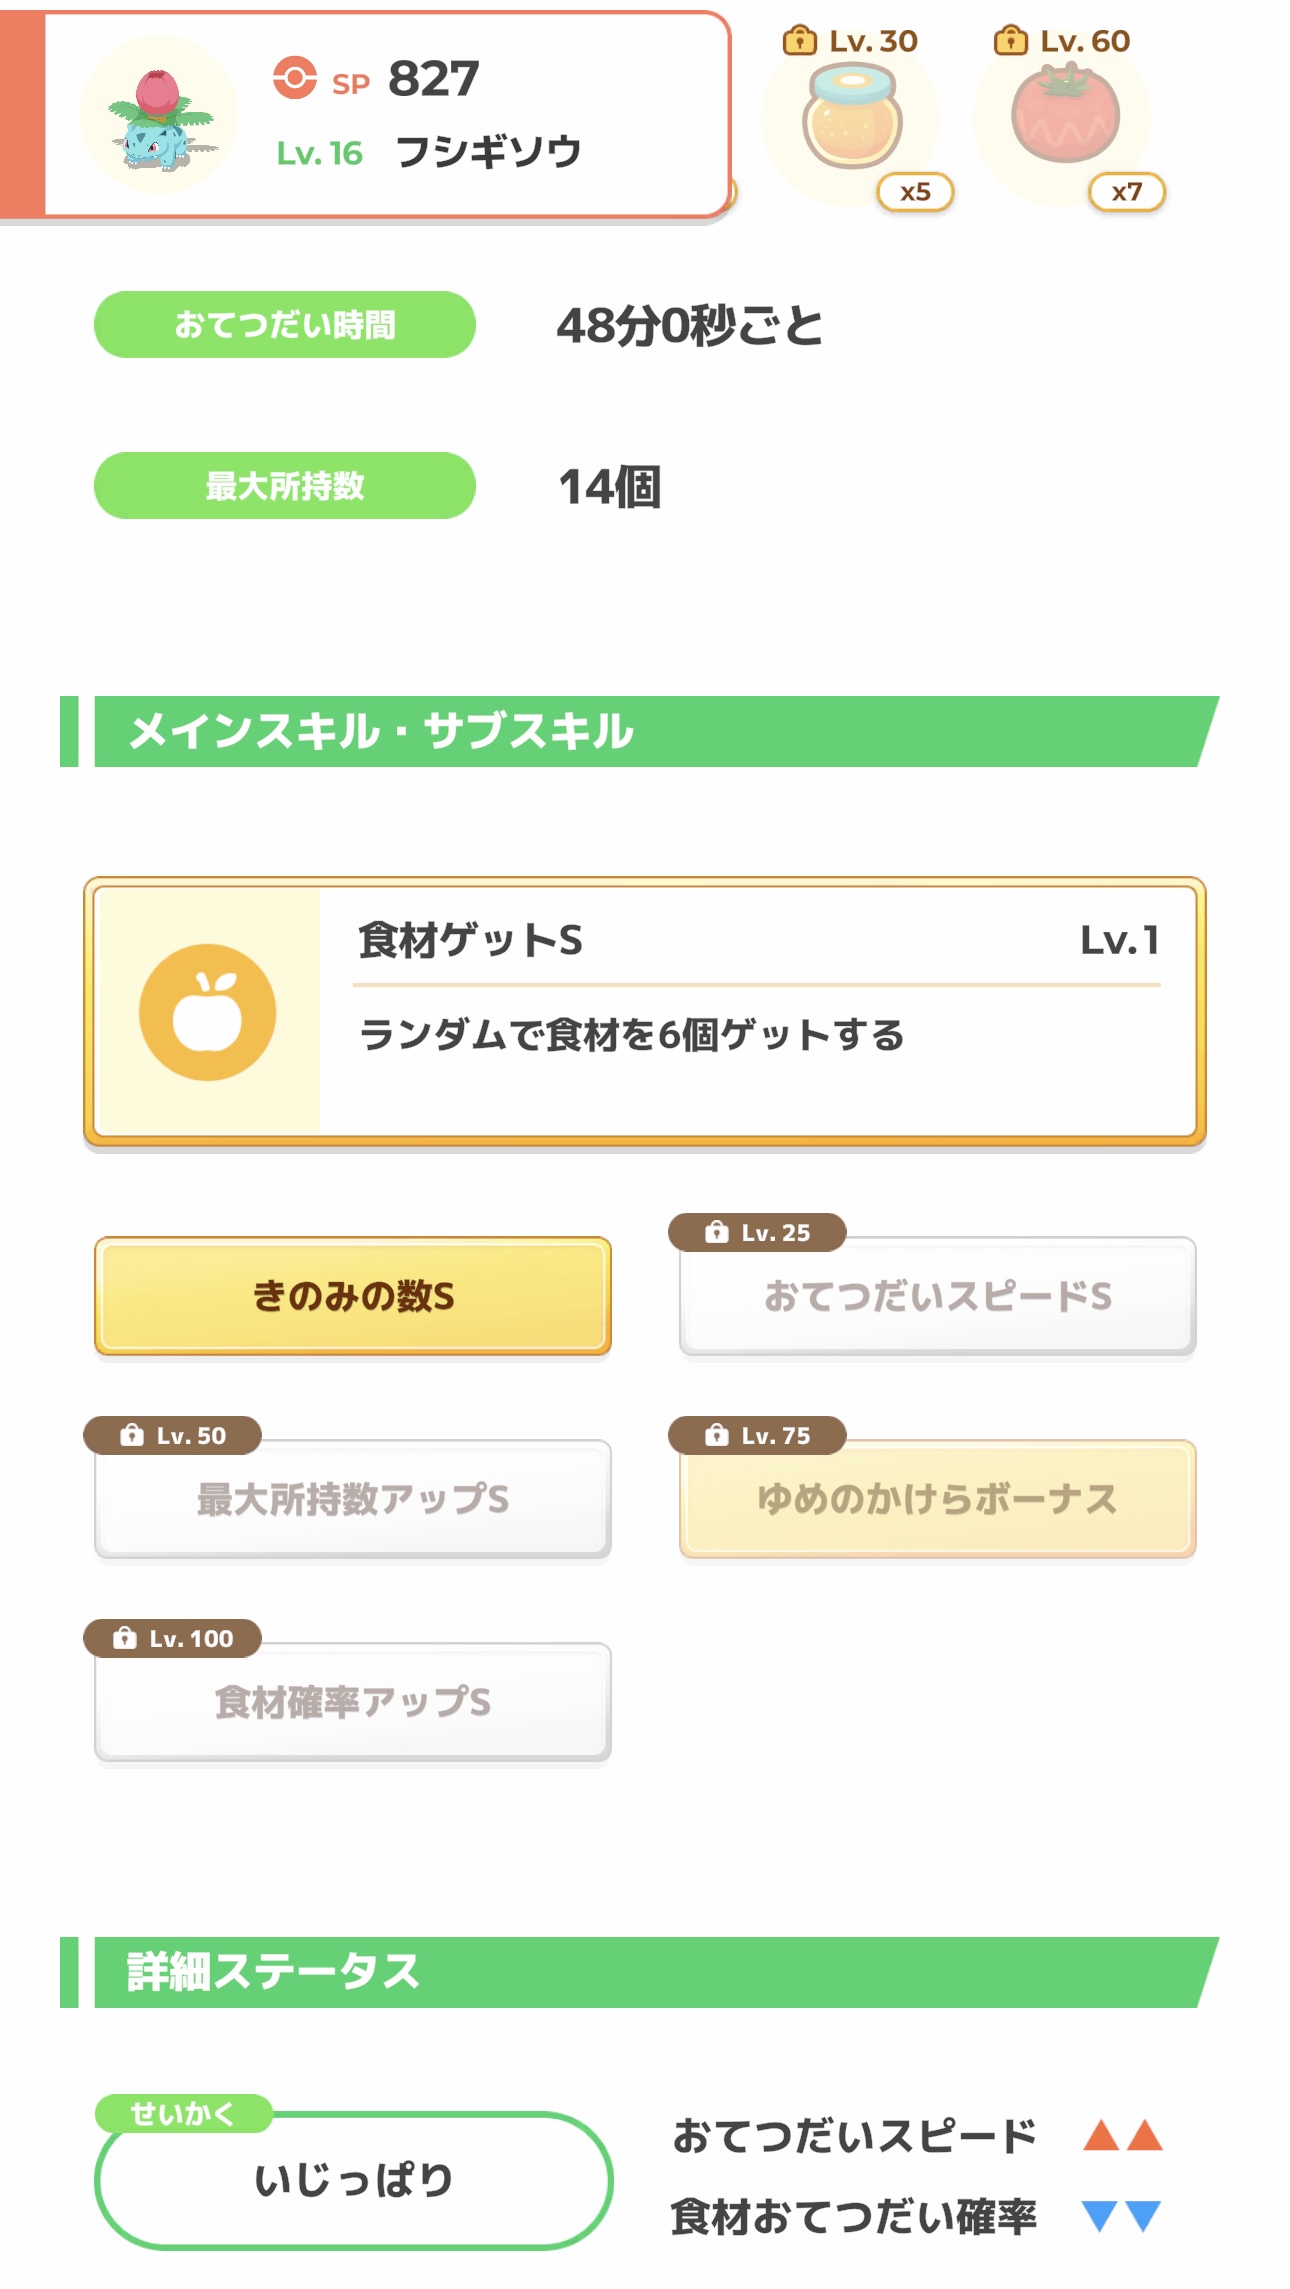The image size is (1290, 2289).
Task: Tap the blue down-arrows for 食材おてつだい確率
Action: pyautogui.click(x=1122, y=2216)
